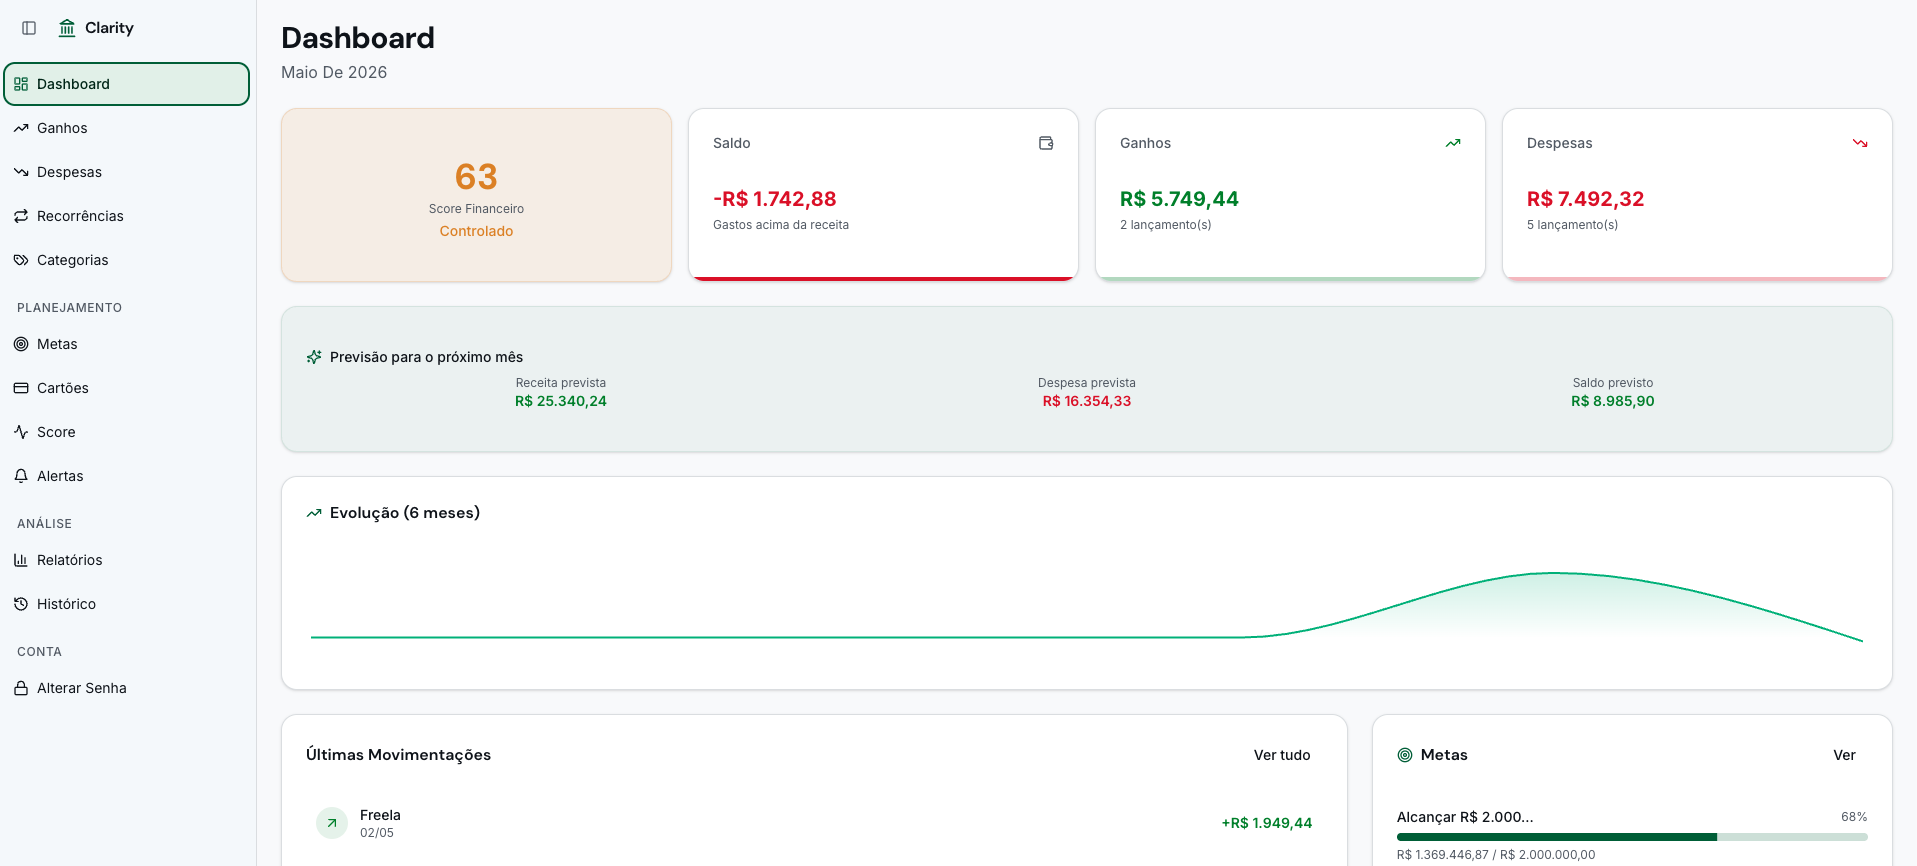Select Alterar Senha under Conta

pyautogui.click(x=127, y=688)
